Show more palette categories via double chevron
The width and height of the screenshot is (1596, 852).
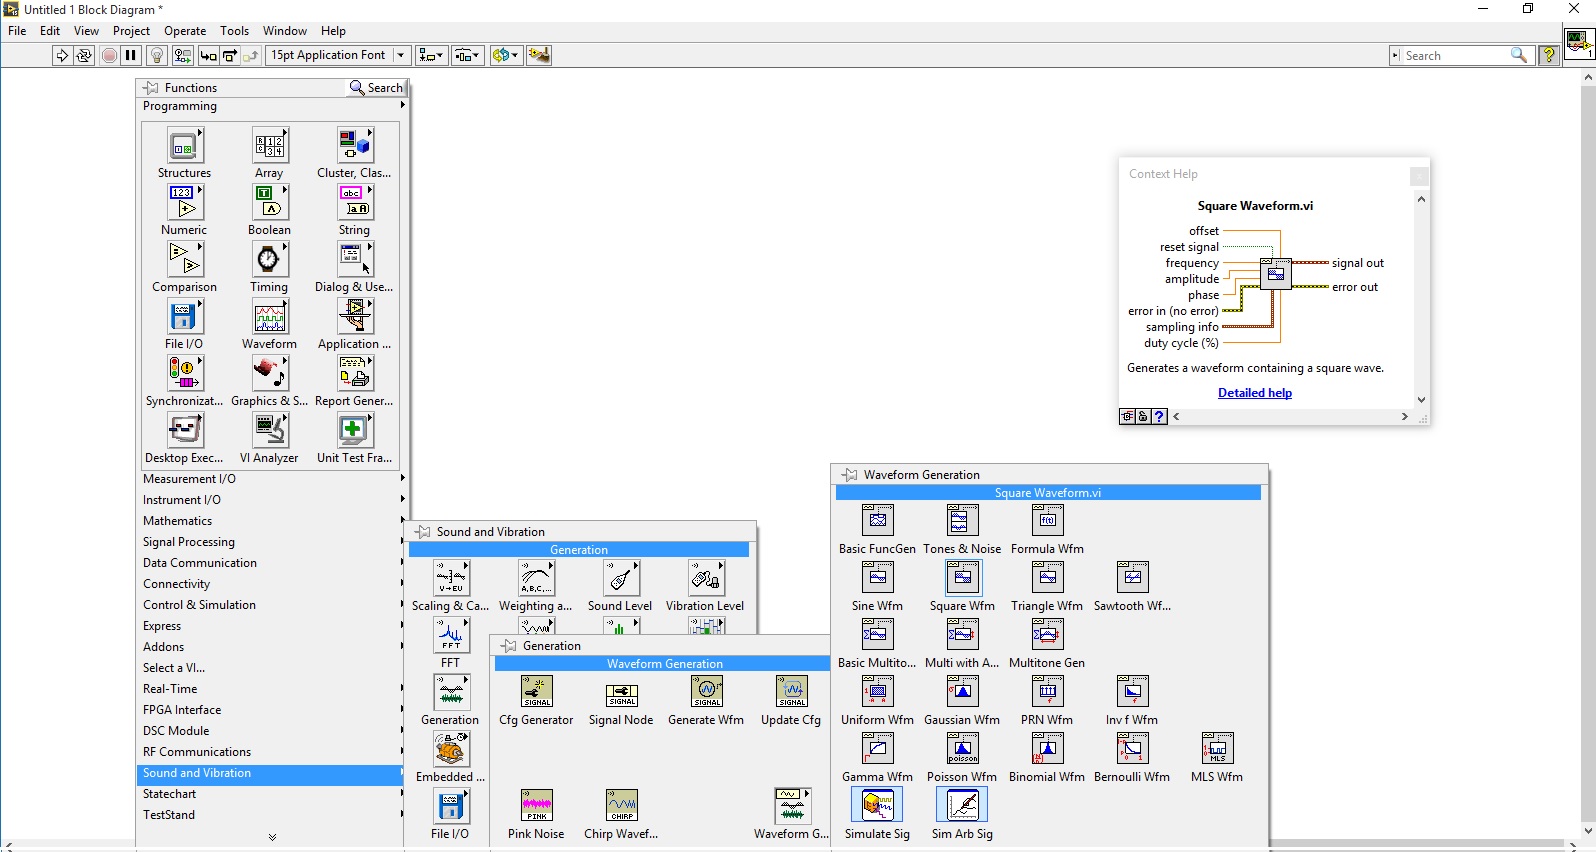(x=272, y=837)
